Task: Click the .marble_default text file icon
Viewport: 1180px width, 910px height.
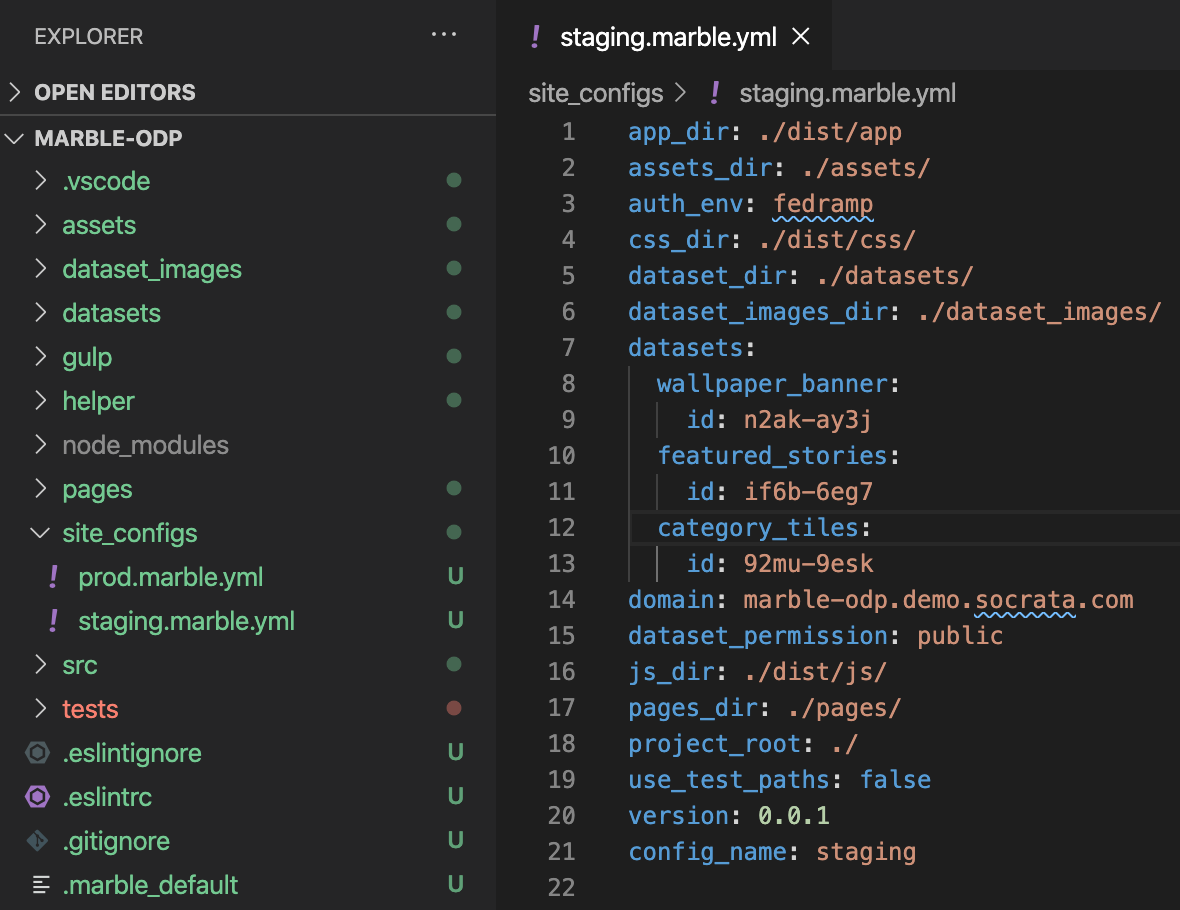Action: pos(41,885)
